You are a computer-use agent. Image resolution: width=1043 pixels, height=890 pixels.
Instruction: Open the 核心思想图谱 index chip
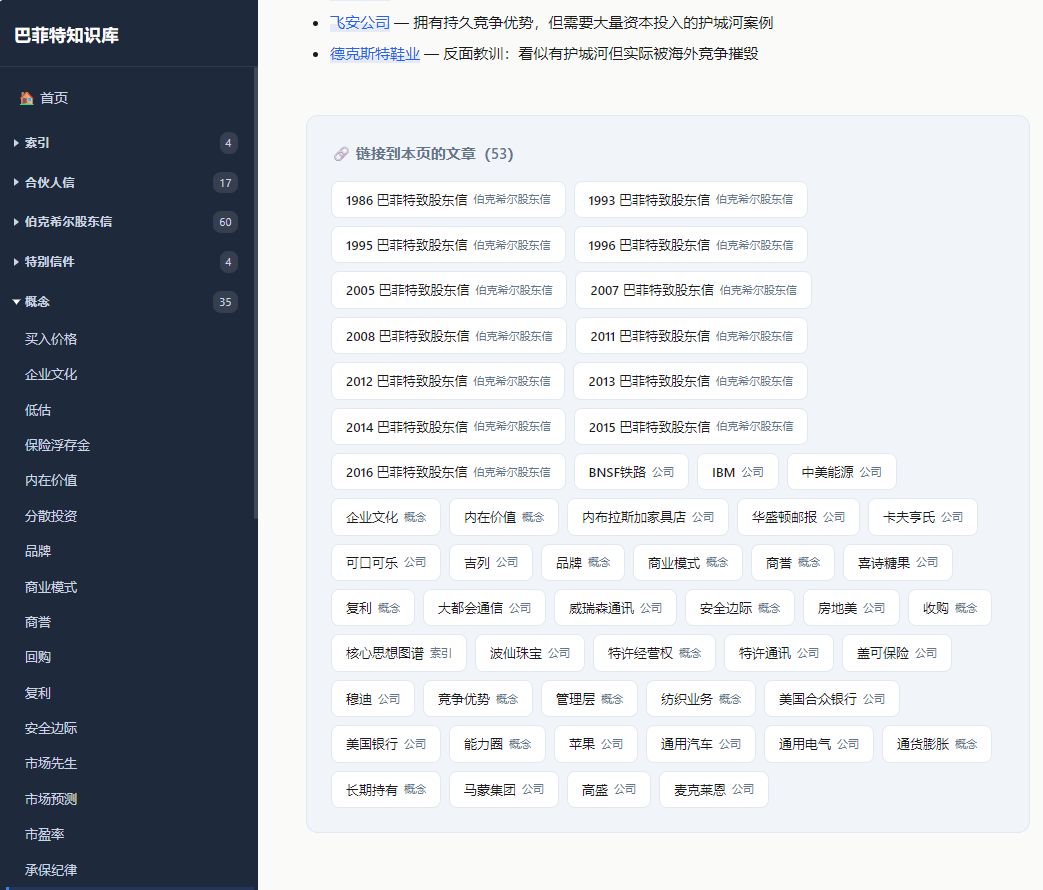[399, 654]
